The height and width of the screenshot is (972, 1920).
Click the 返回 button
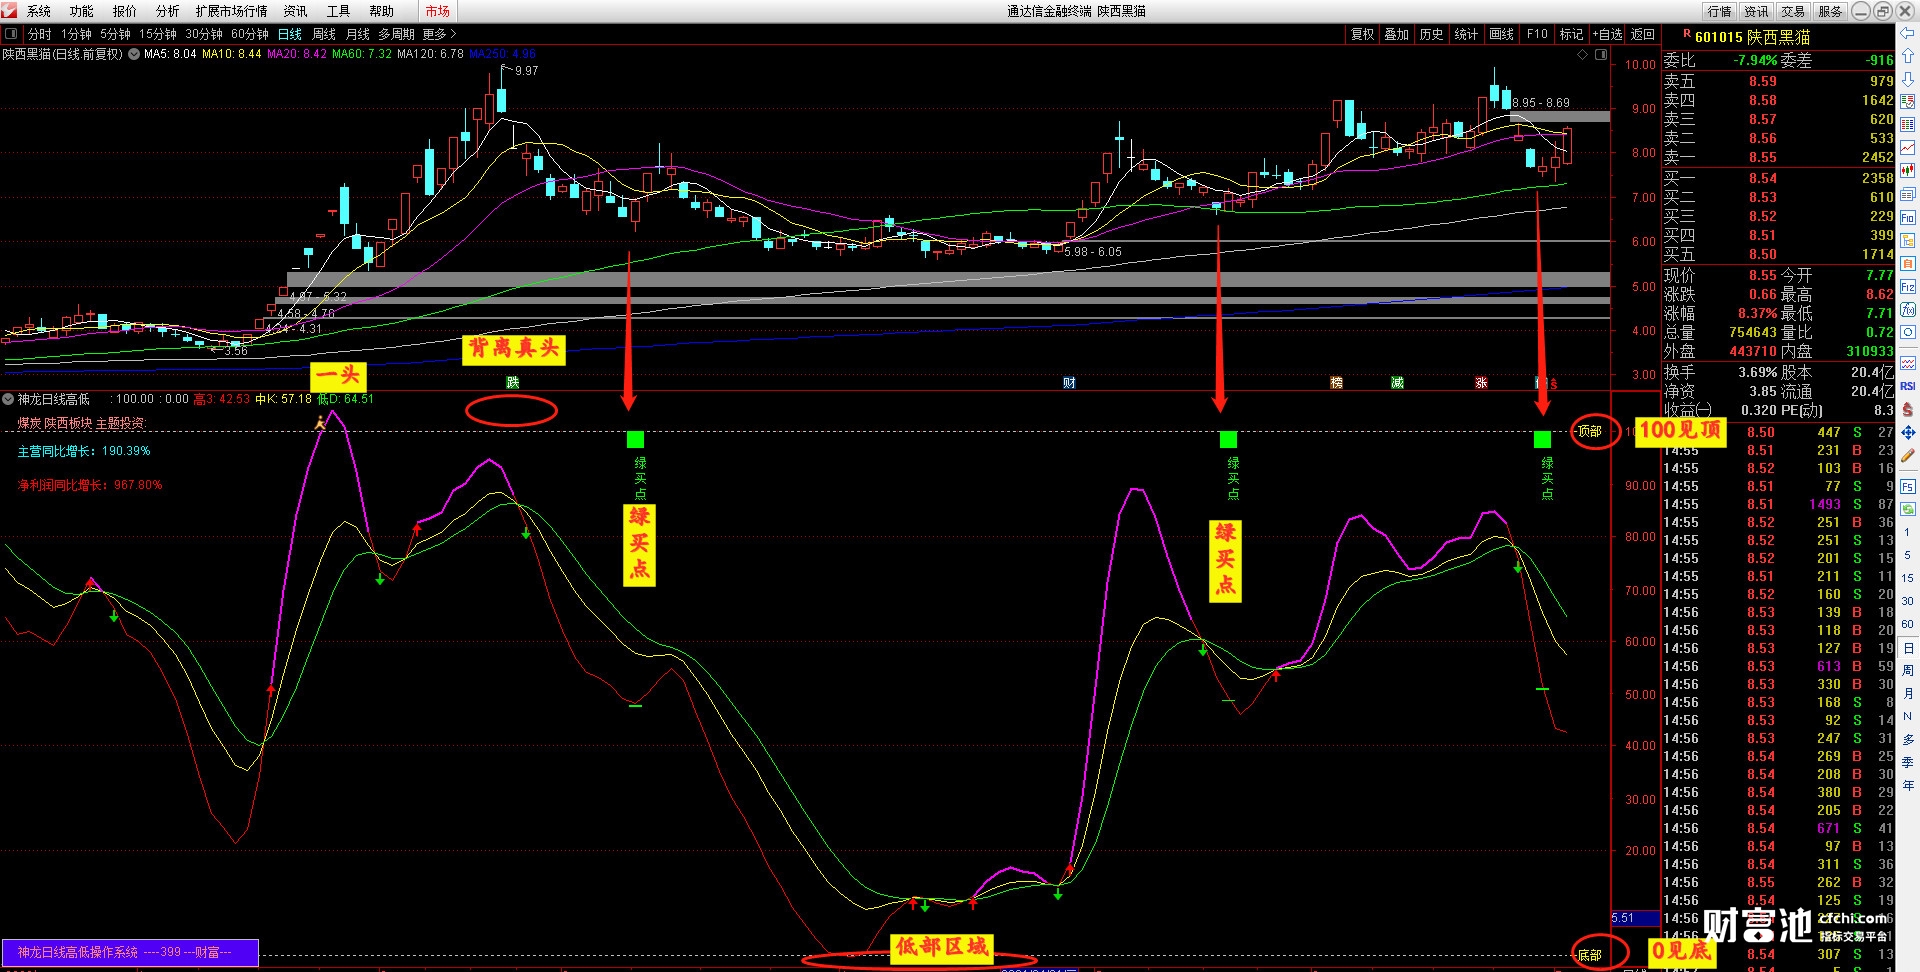(x=1643, y=34)
